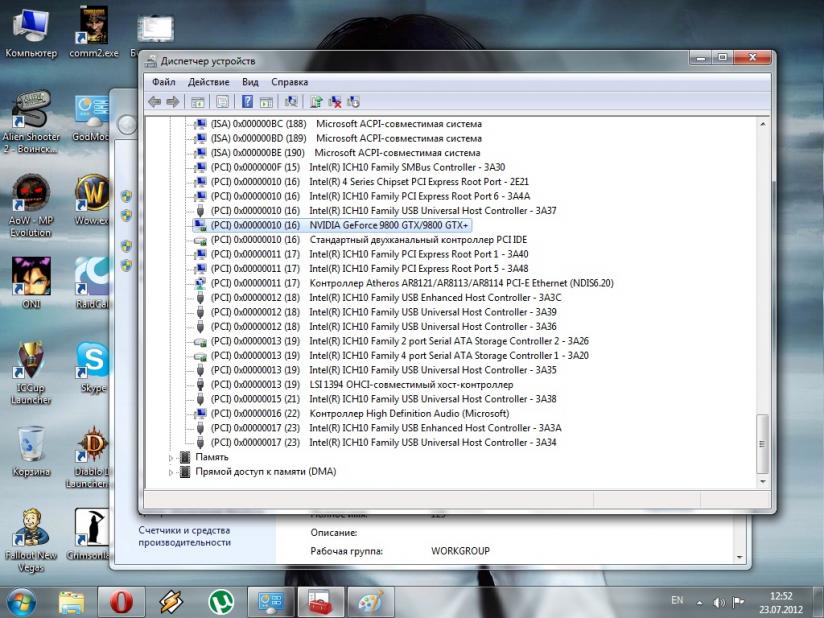824x618 pixels.
Task: Click Счетчики и средства производительности link
Action: (x=184, y=536)
